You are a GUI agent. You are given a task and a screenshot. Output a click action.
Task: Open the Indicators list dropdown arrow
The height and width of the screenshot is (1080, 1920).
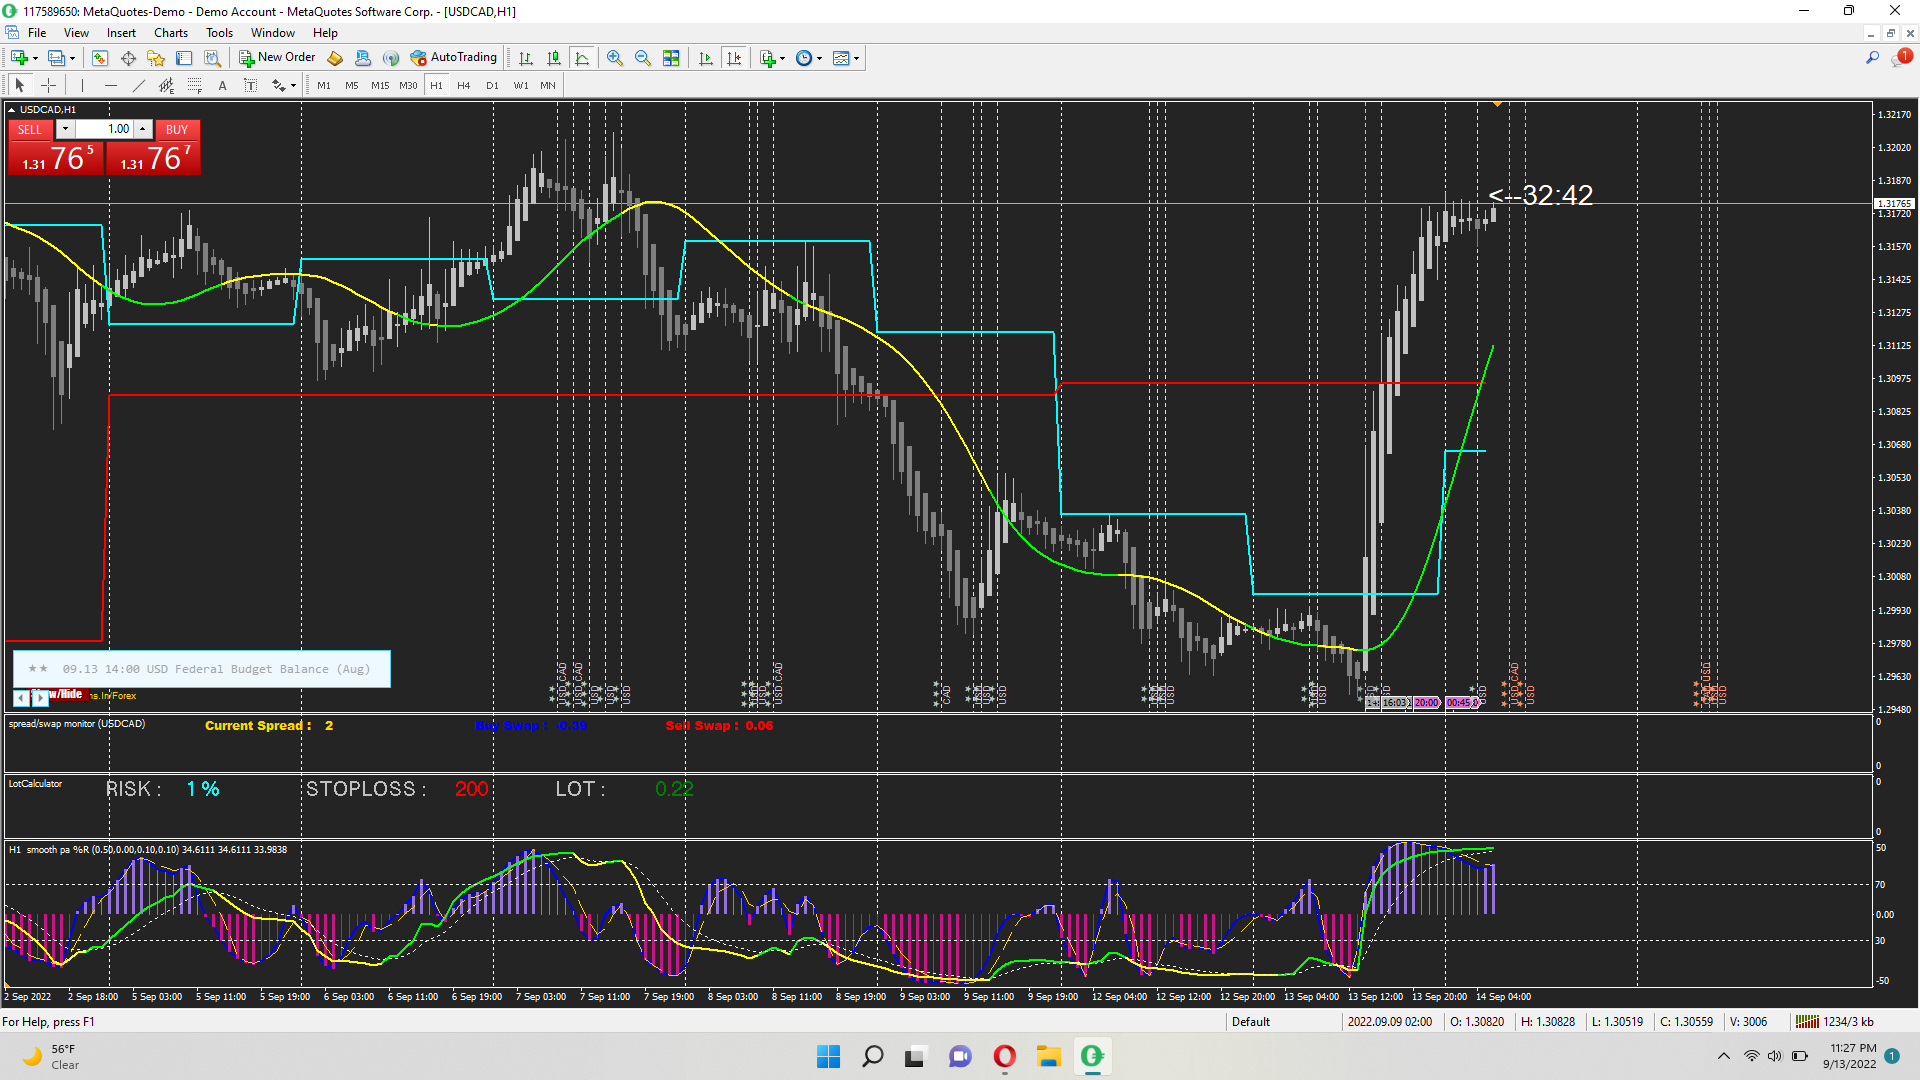pyautogui.click(x=782, y=58)
